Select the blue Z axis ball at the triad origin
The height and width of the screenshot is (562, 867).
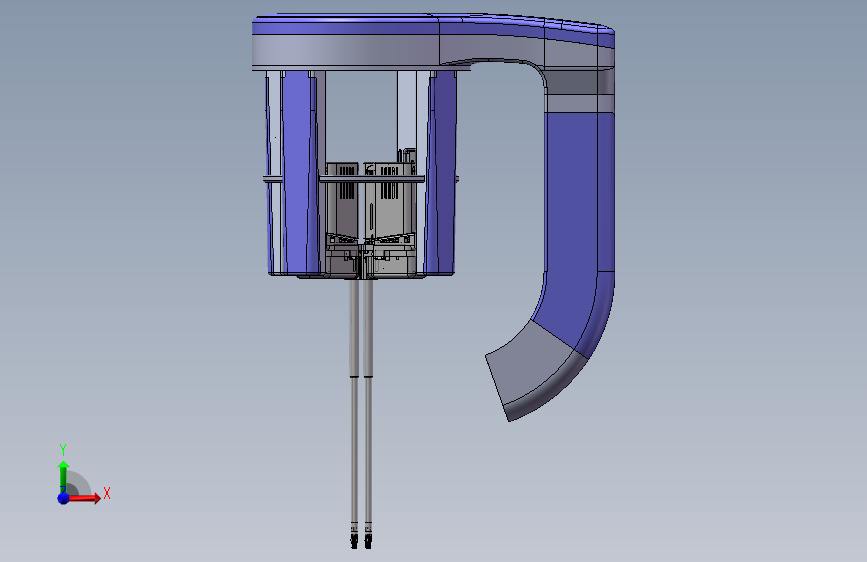63,498
